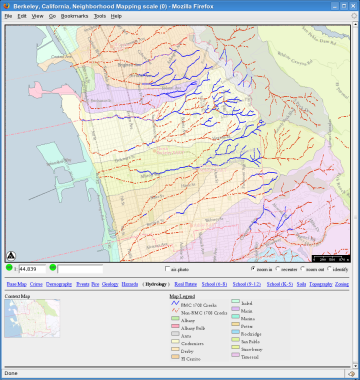Select the zoom out radio button
The height and width of the screenshot is (380, 360).
[303, 269]
